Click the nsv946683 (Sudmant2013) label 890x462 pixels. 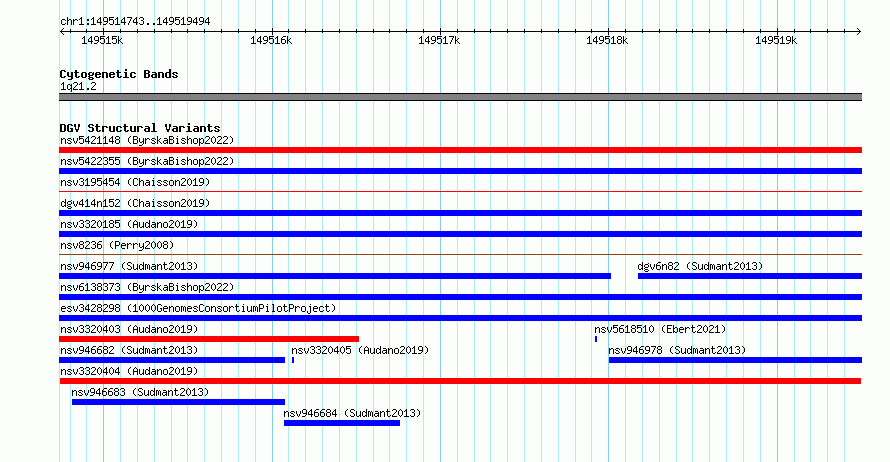point(140,392)
